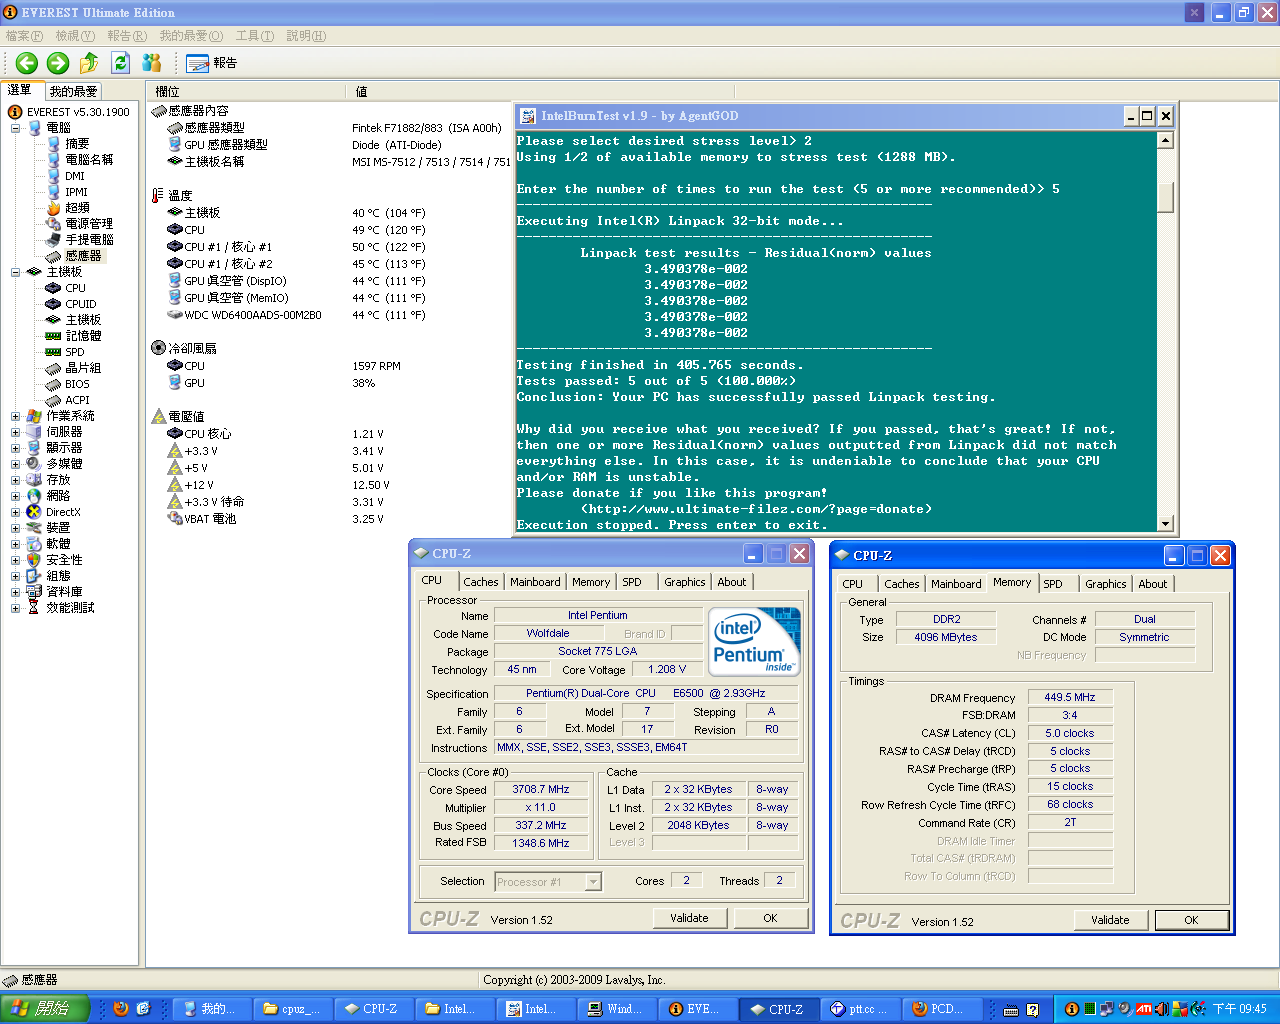Expand the 多媒體 tree node
Viewport: 1280px width, 1024px height.
pyautogui.click(x=15, y=464)
